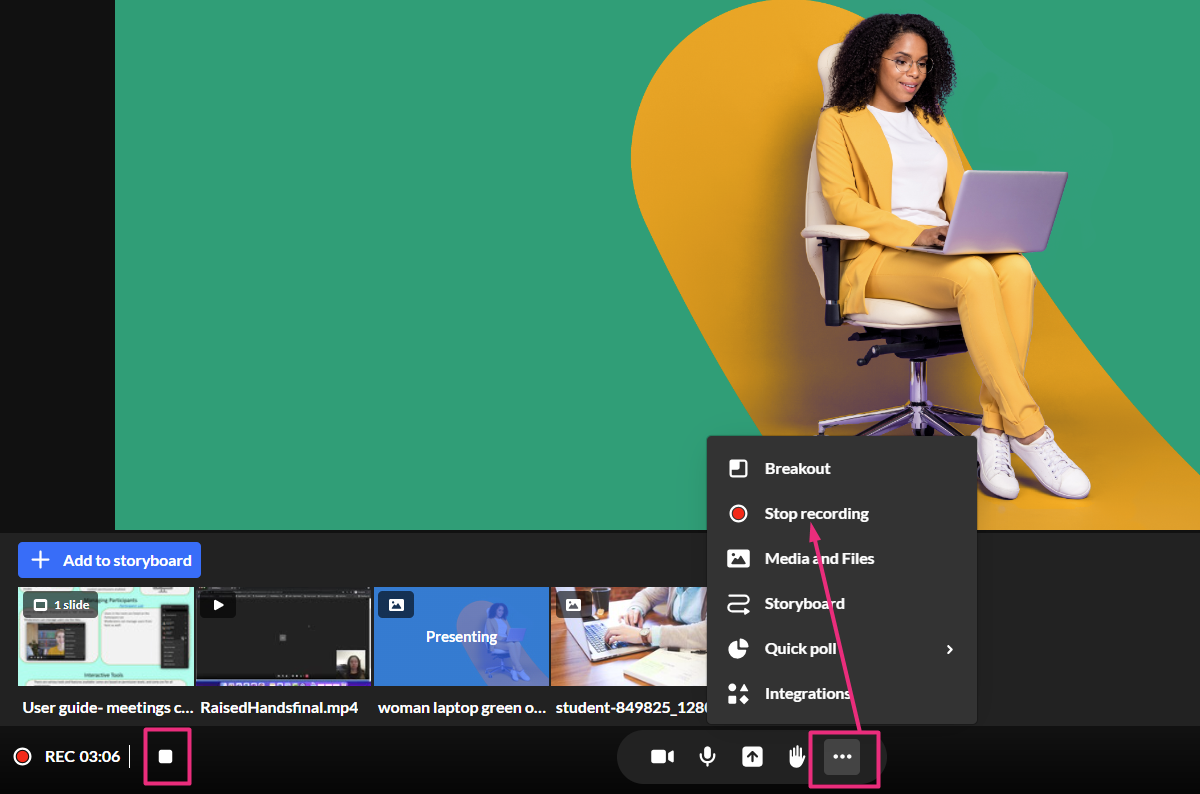Select the User guide slide thumbnail
Viewport: 1200px width, 794px height.
tap(106, 637)
